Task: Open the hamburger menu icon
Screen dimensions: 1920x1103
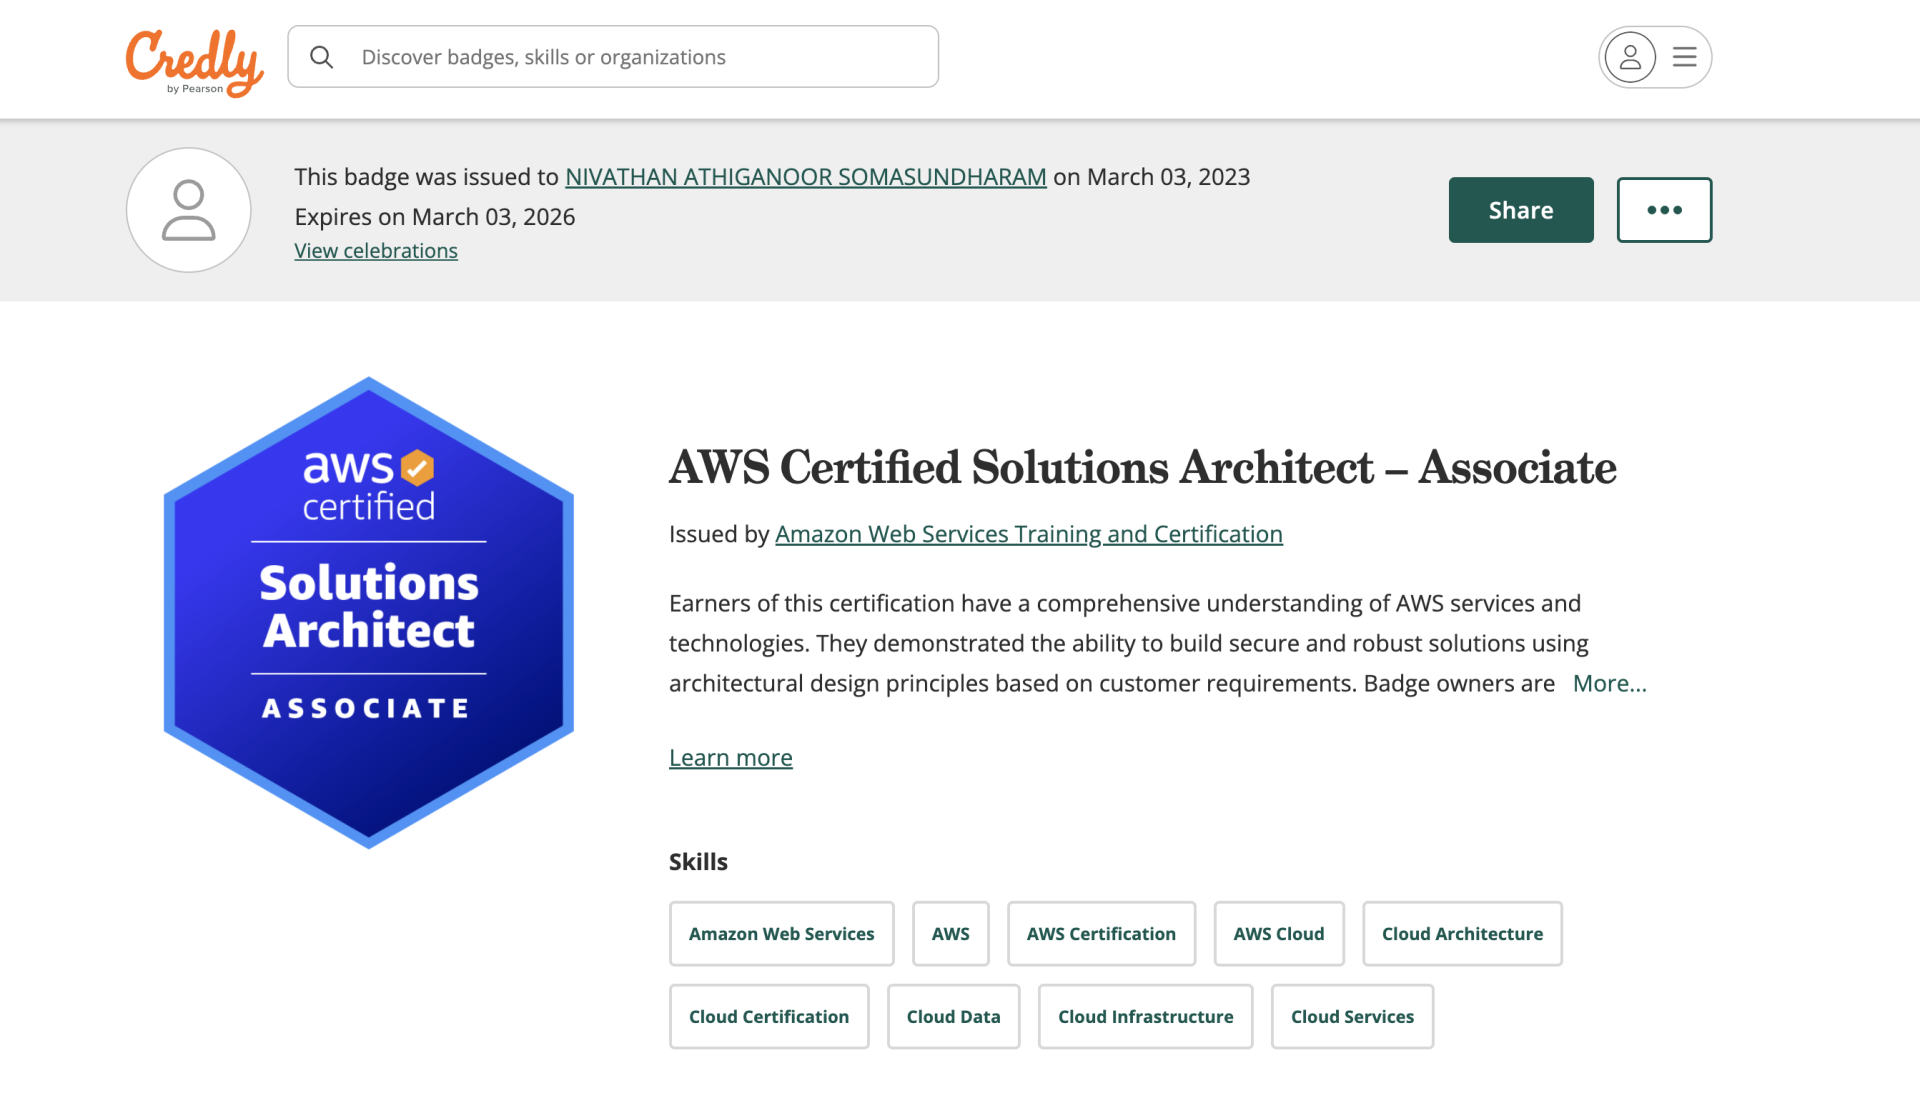Action: [1685, 57]
